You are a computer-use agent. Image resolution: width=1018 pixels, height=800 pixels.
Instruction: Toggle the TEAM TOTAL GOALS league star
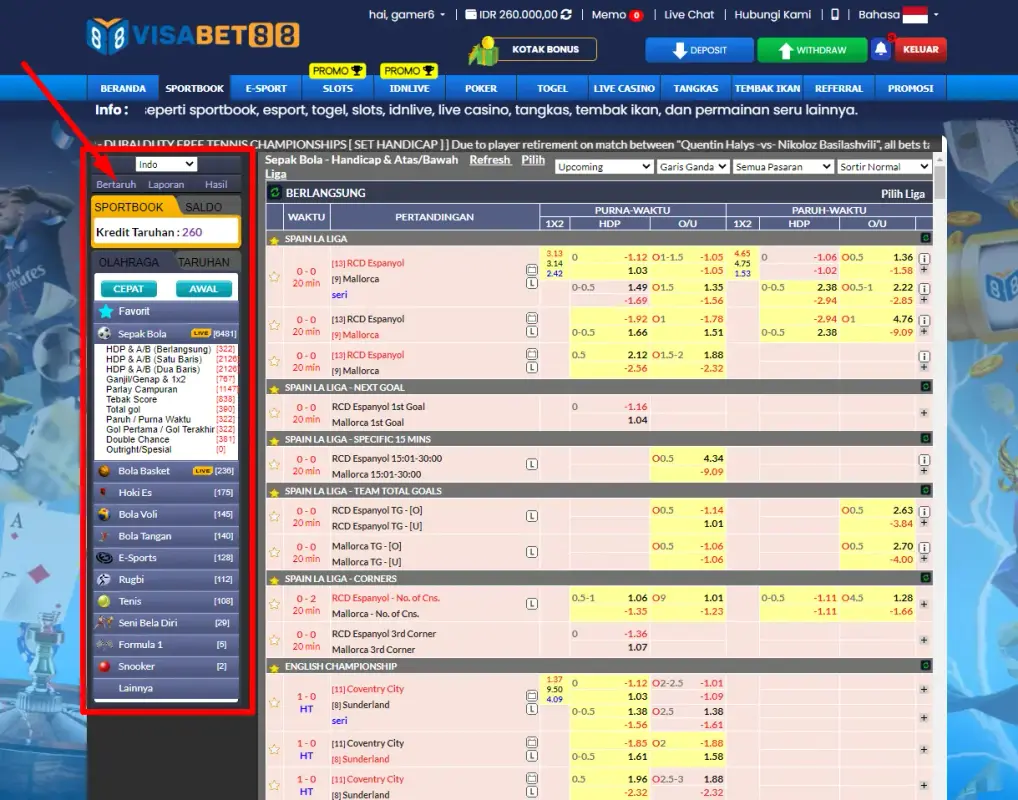click(274, 492)
